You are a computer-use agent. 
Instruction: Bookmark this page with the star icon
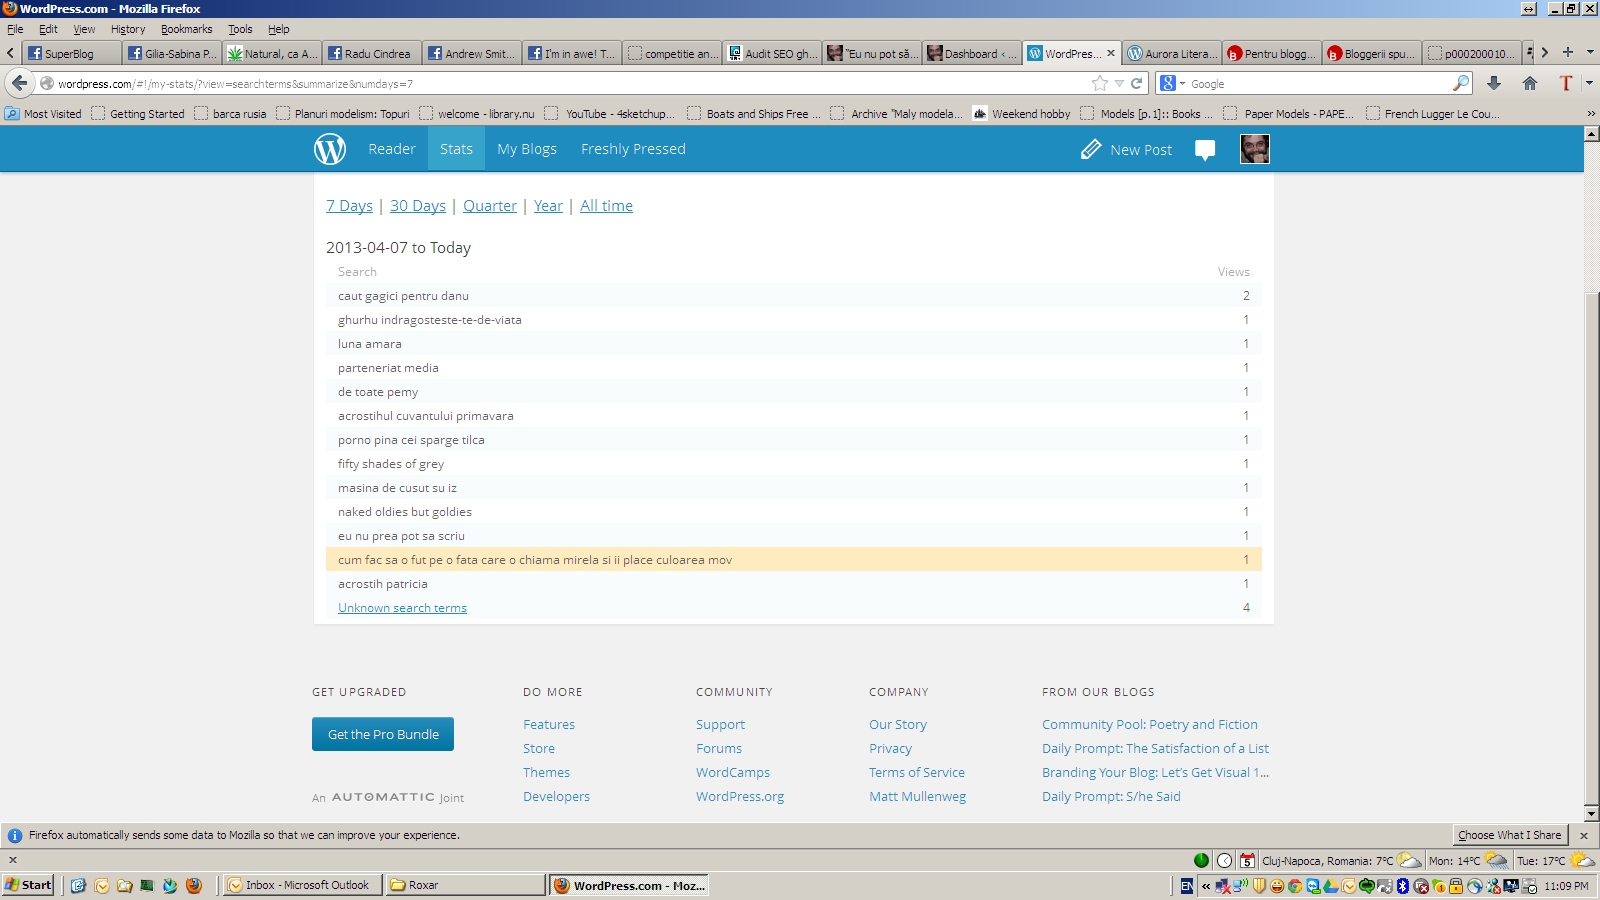tap(1100, 84)
